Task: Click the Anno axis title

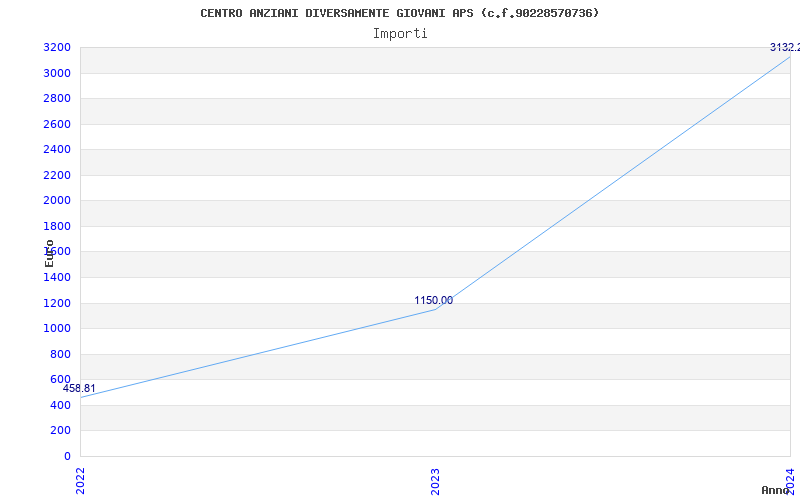Action: coord(775,490)
